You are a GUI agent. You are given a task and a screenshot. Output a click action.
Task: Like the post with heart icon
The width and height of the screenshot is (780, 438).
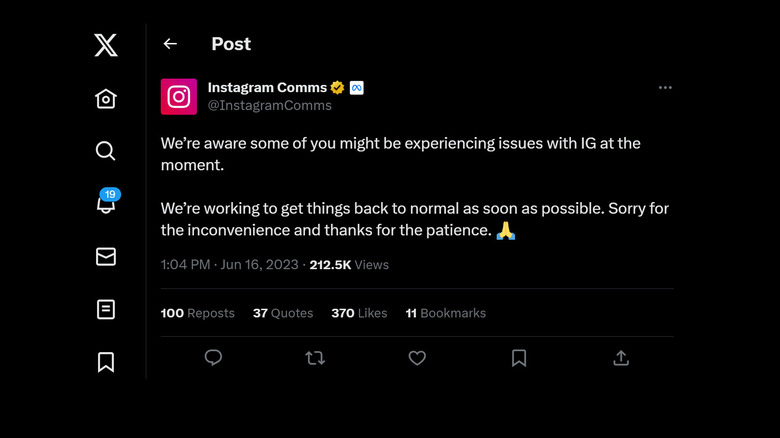(417, 358)
